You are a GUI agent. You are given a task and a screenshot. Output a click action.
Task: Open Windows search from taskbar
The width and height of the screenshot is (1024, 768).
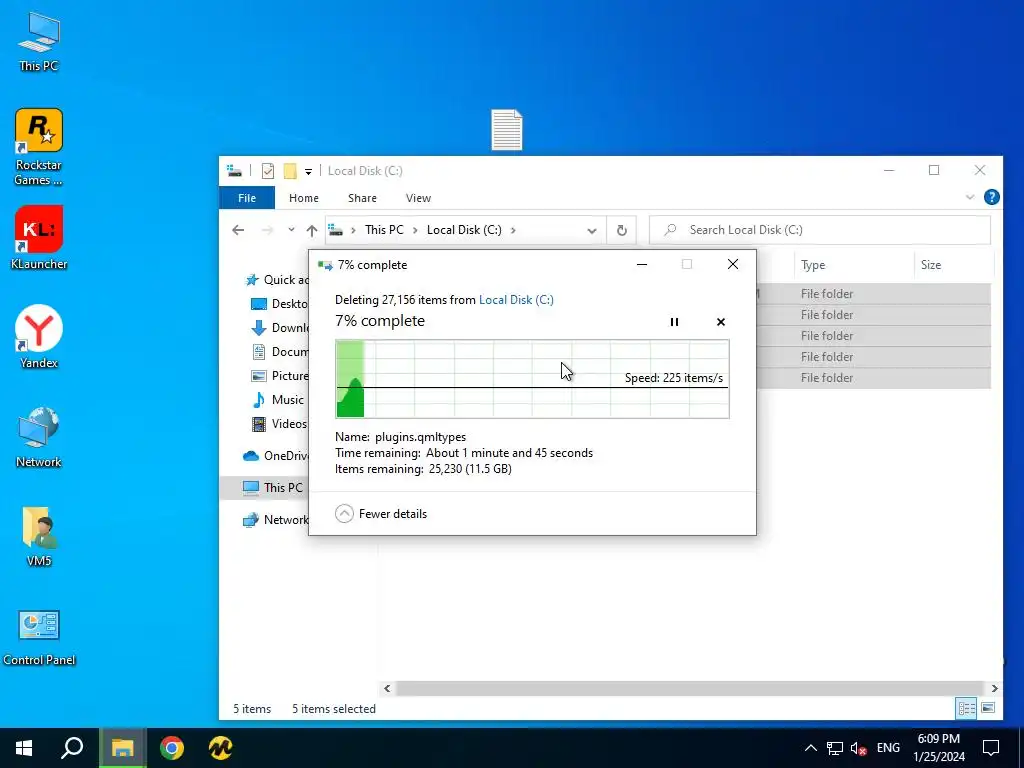72,748
